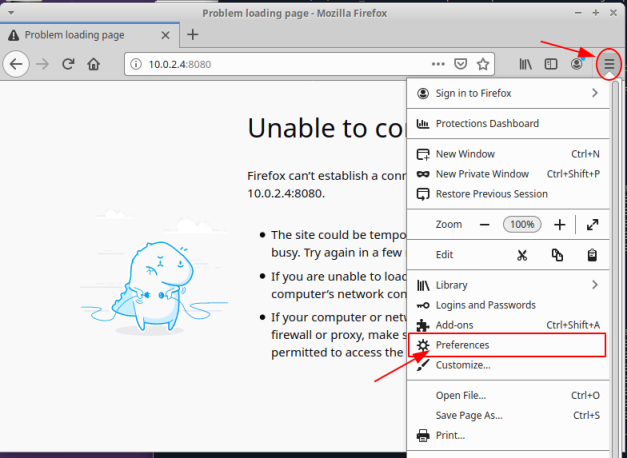Viewport: 627px width, 458px height.
Task: Open Add-ons from the menu
Action: tap(508, 325)
